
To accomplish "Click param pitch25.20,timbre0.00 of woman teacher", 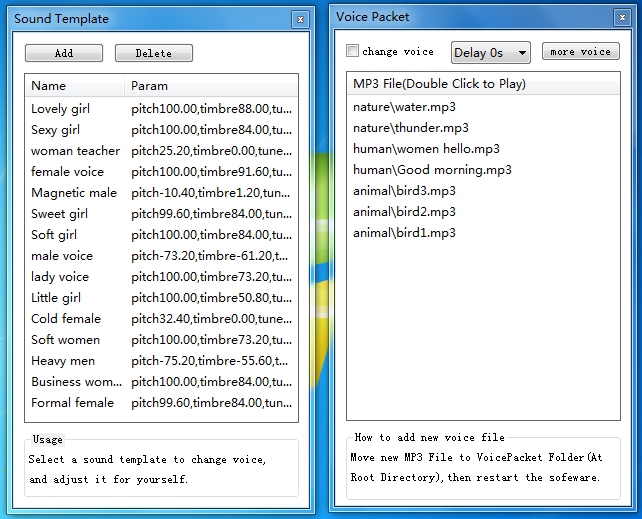I will [211, 151].
